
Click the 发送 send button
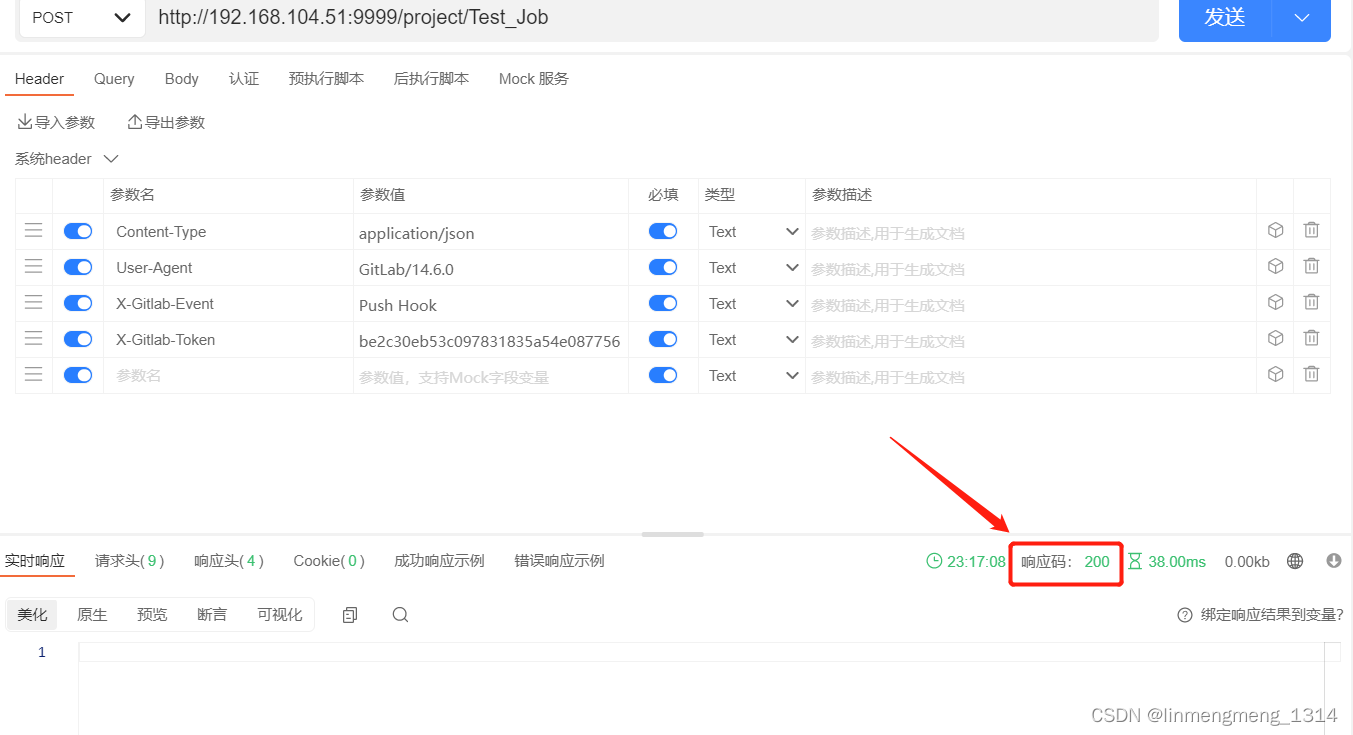tap(1225, 18)
